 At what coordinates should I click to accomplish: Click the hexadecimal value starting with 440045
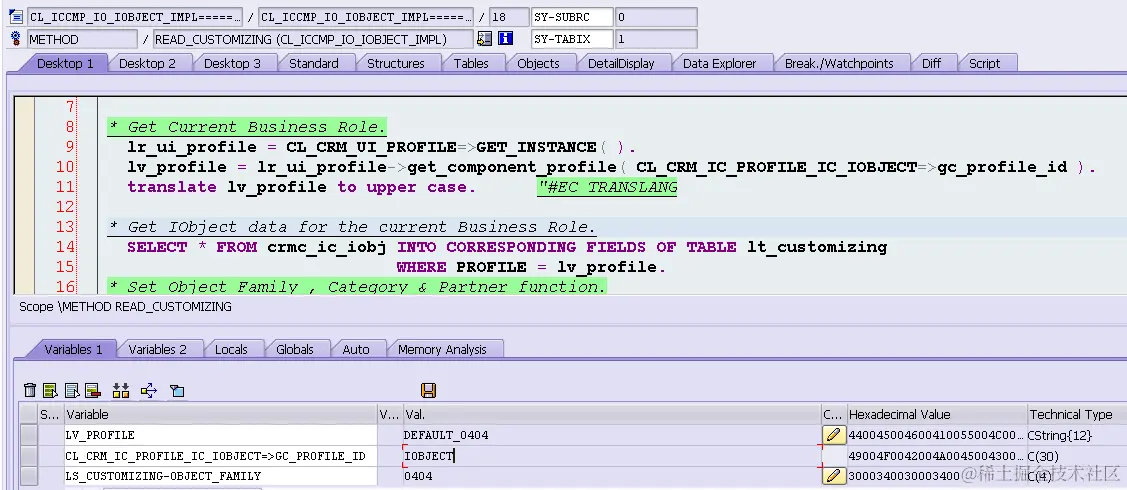[x=937, y=435]
